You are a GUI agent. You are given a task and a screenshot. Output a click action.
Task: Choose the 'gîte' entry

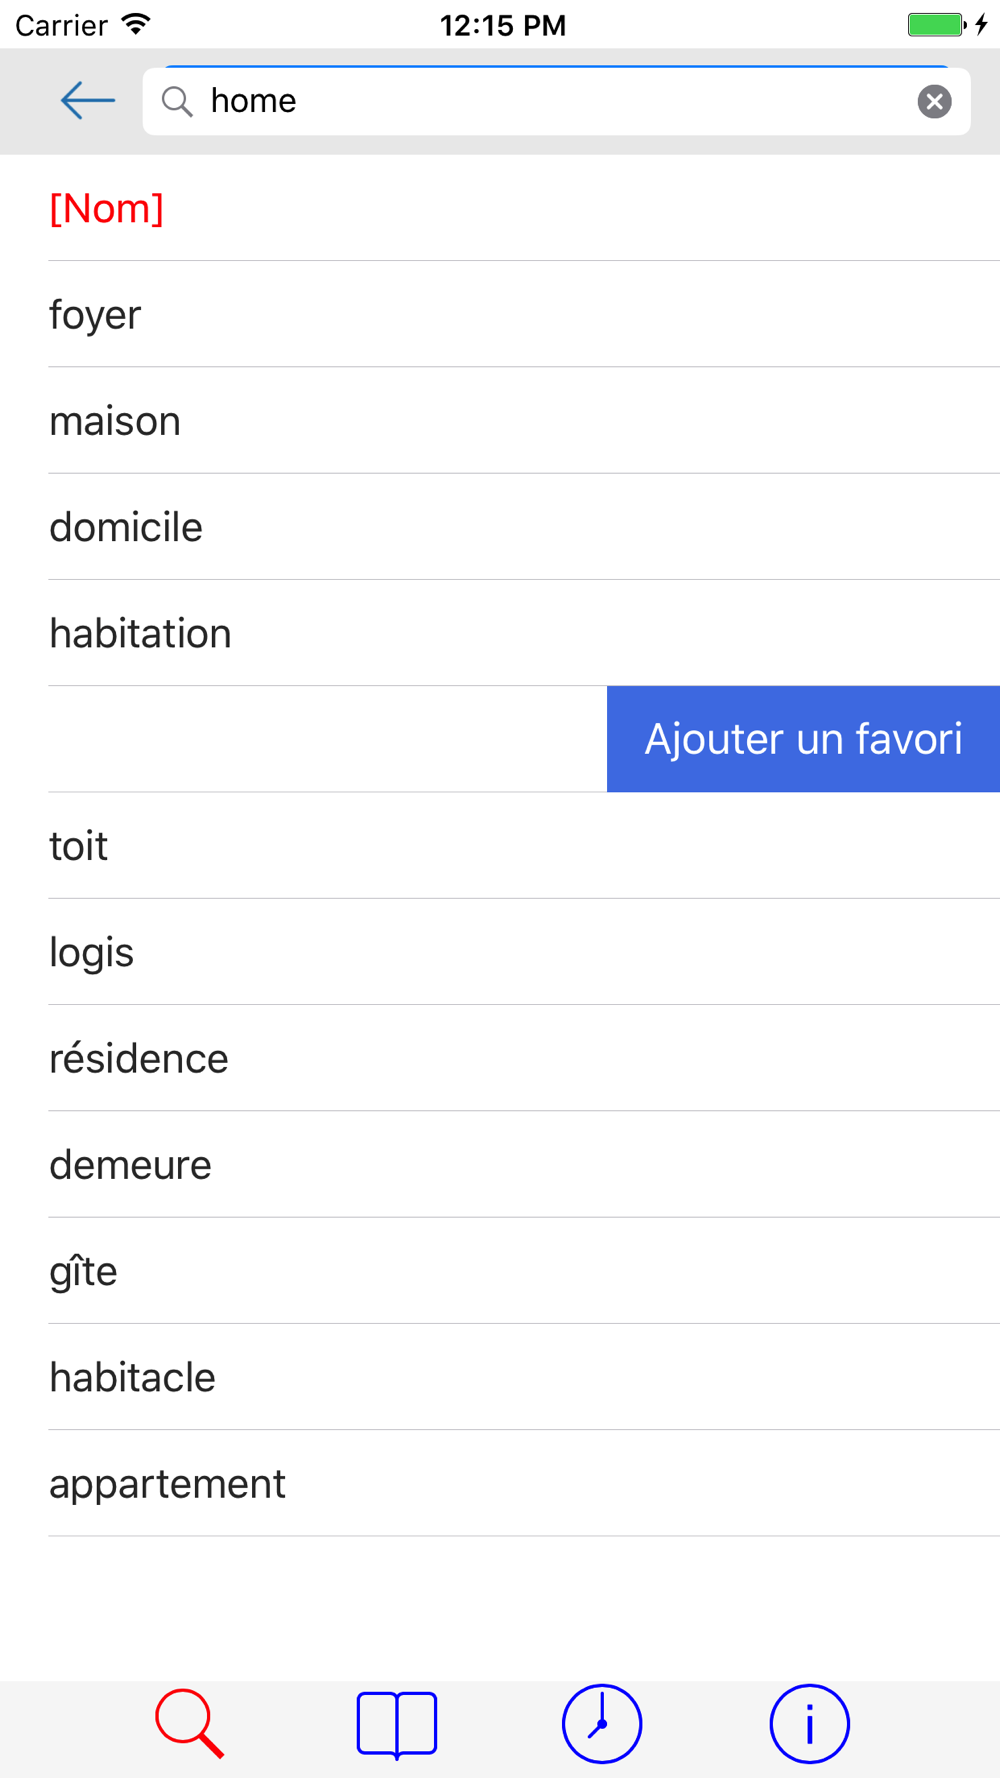524,1271
